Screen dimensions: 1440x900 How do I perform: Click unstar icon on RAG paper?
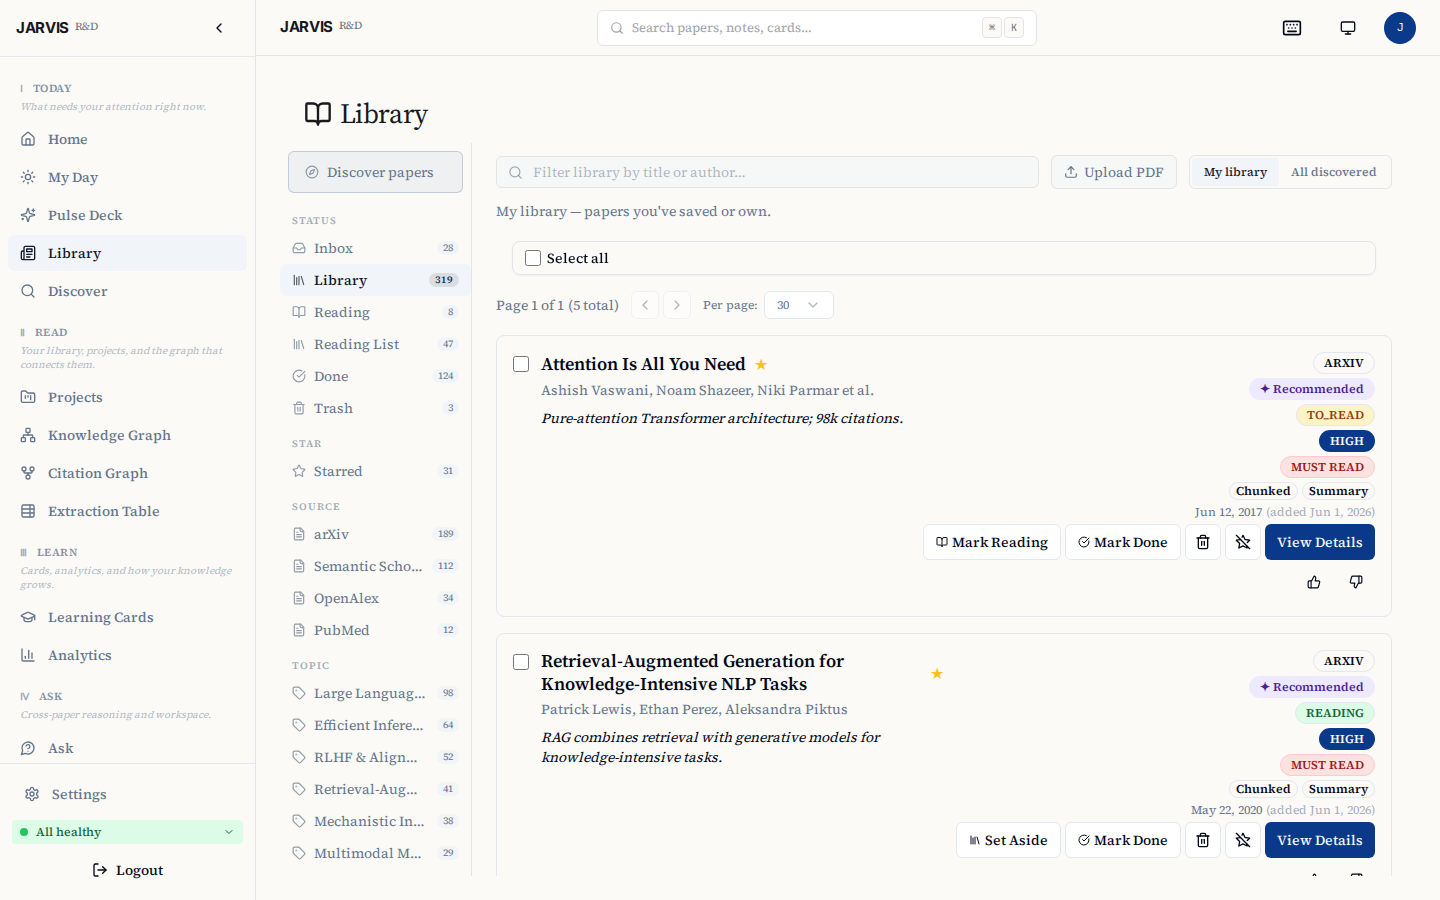tap(1243, 840)
